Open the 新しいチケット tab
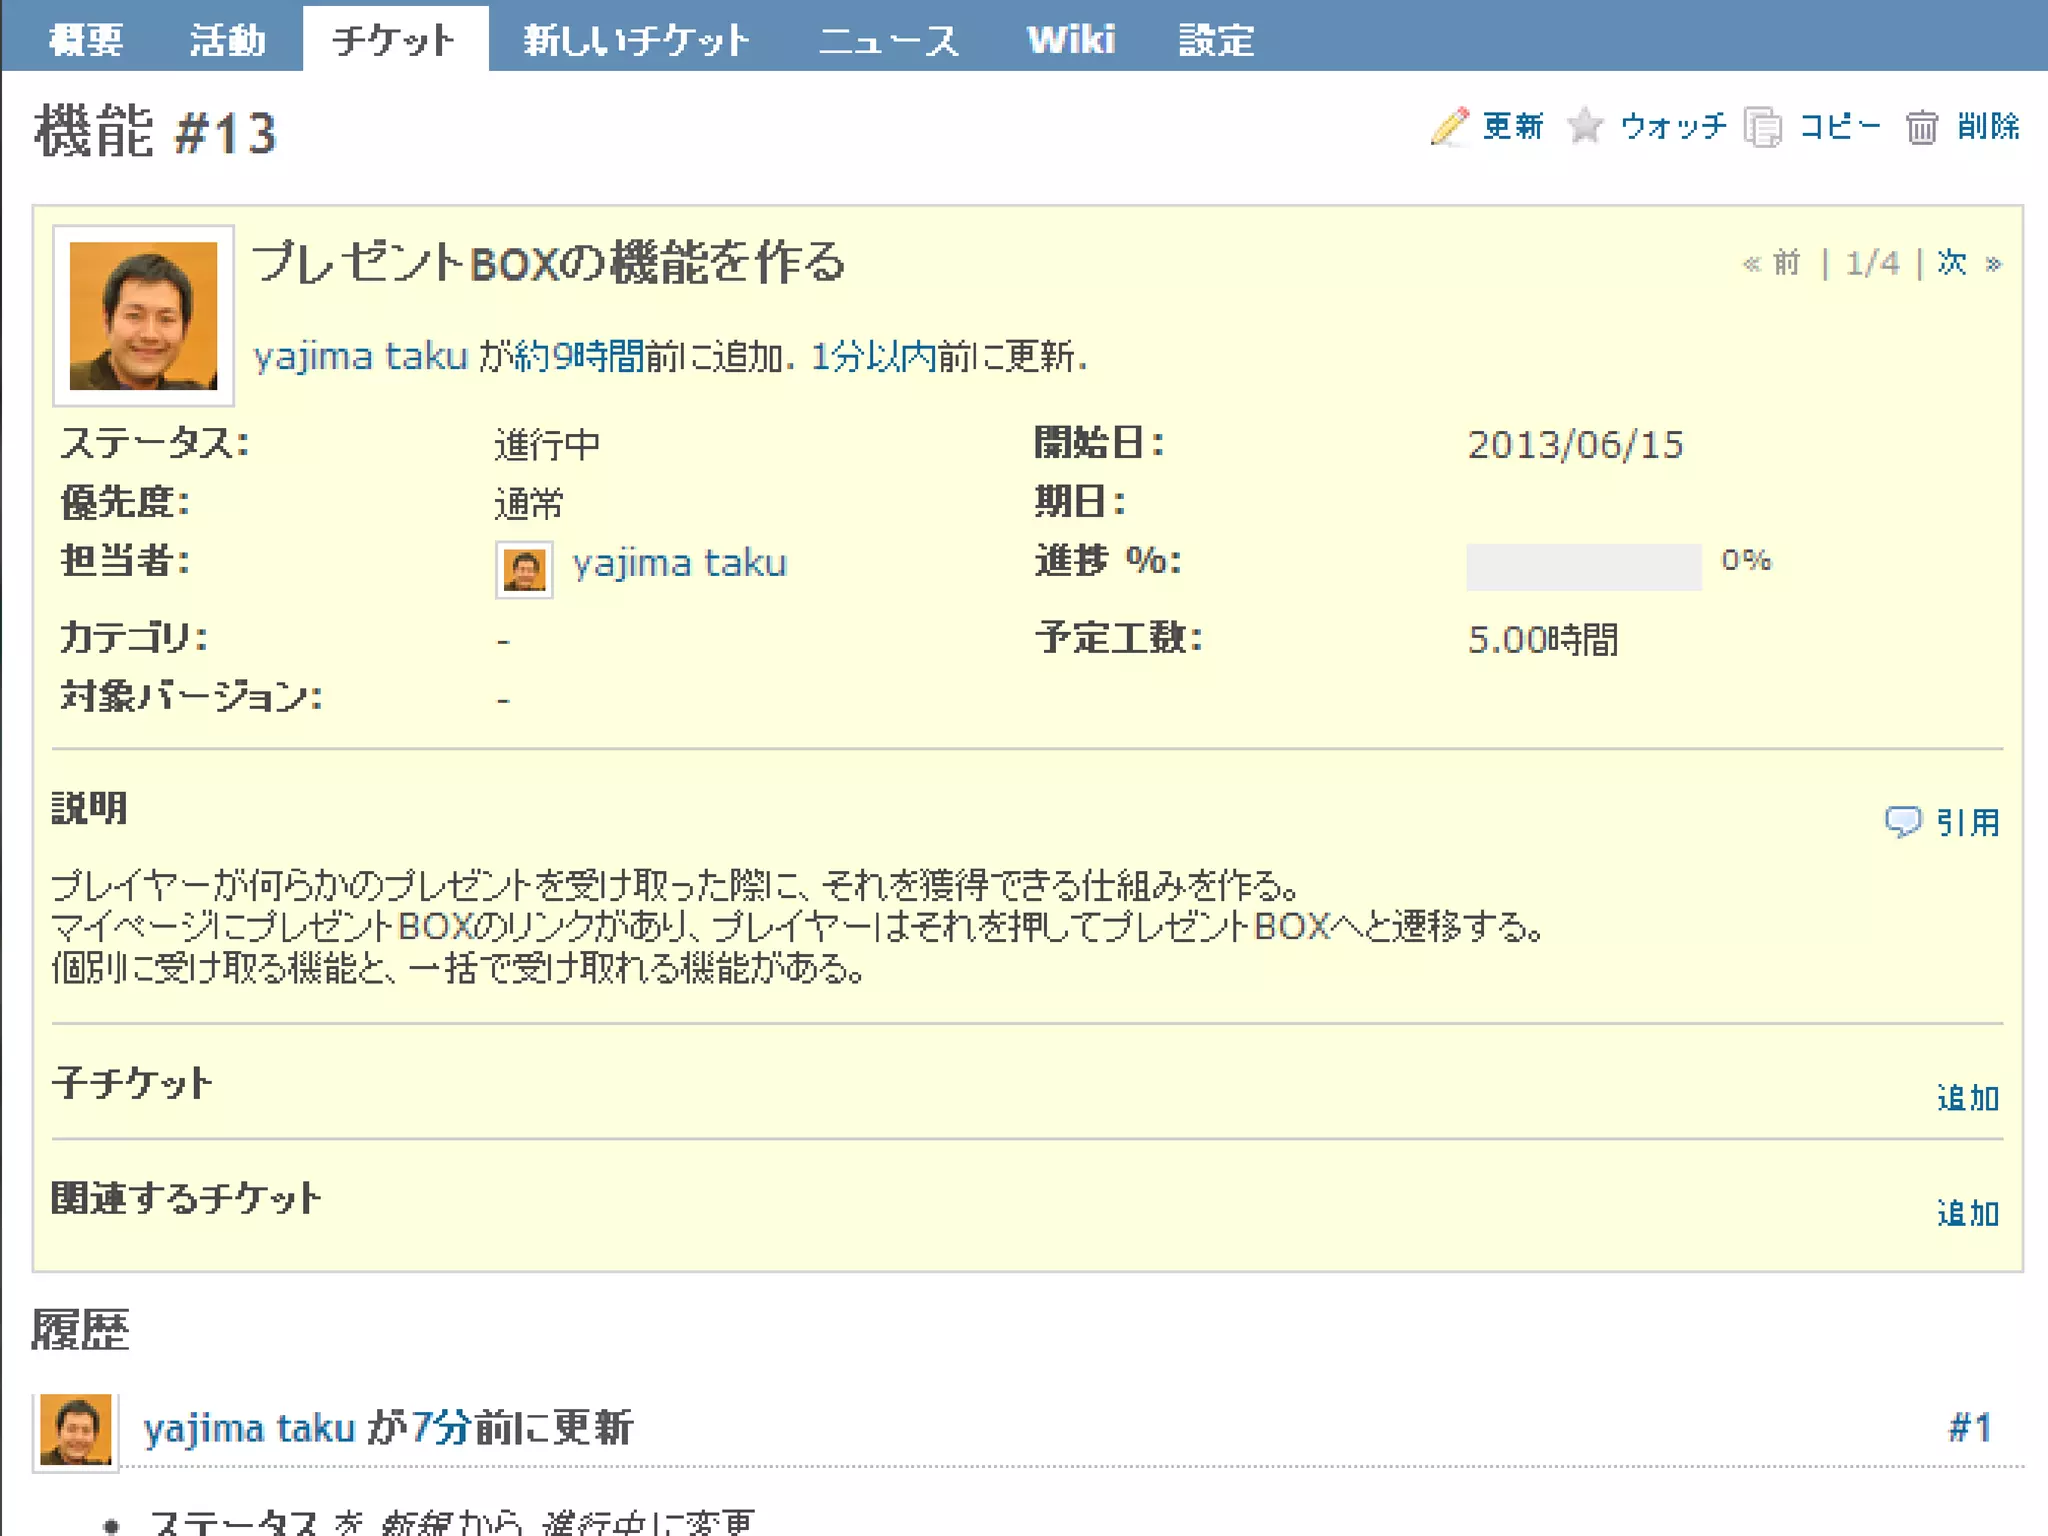This screenshot has width=2048, height=1536. point(637,40)
